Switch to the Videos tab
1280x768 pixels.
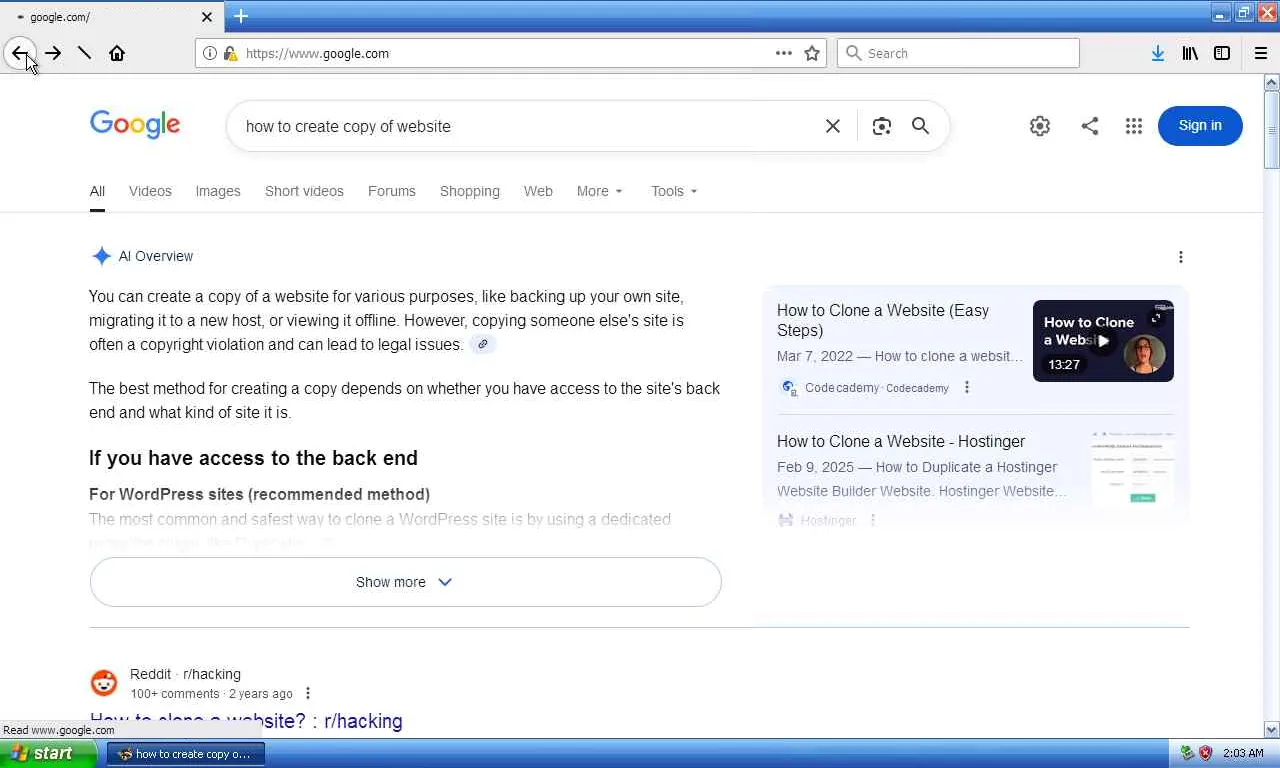tap(150, 191)
